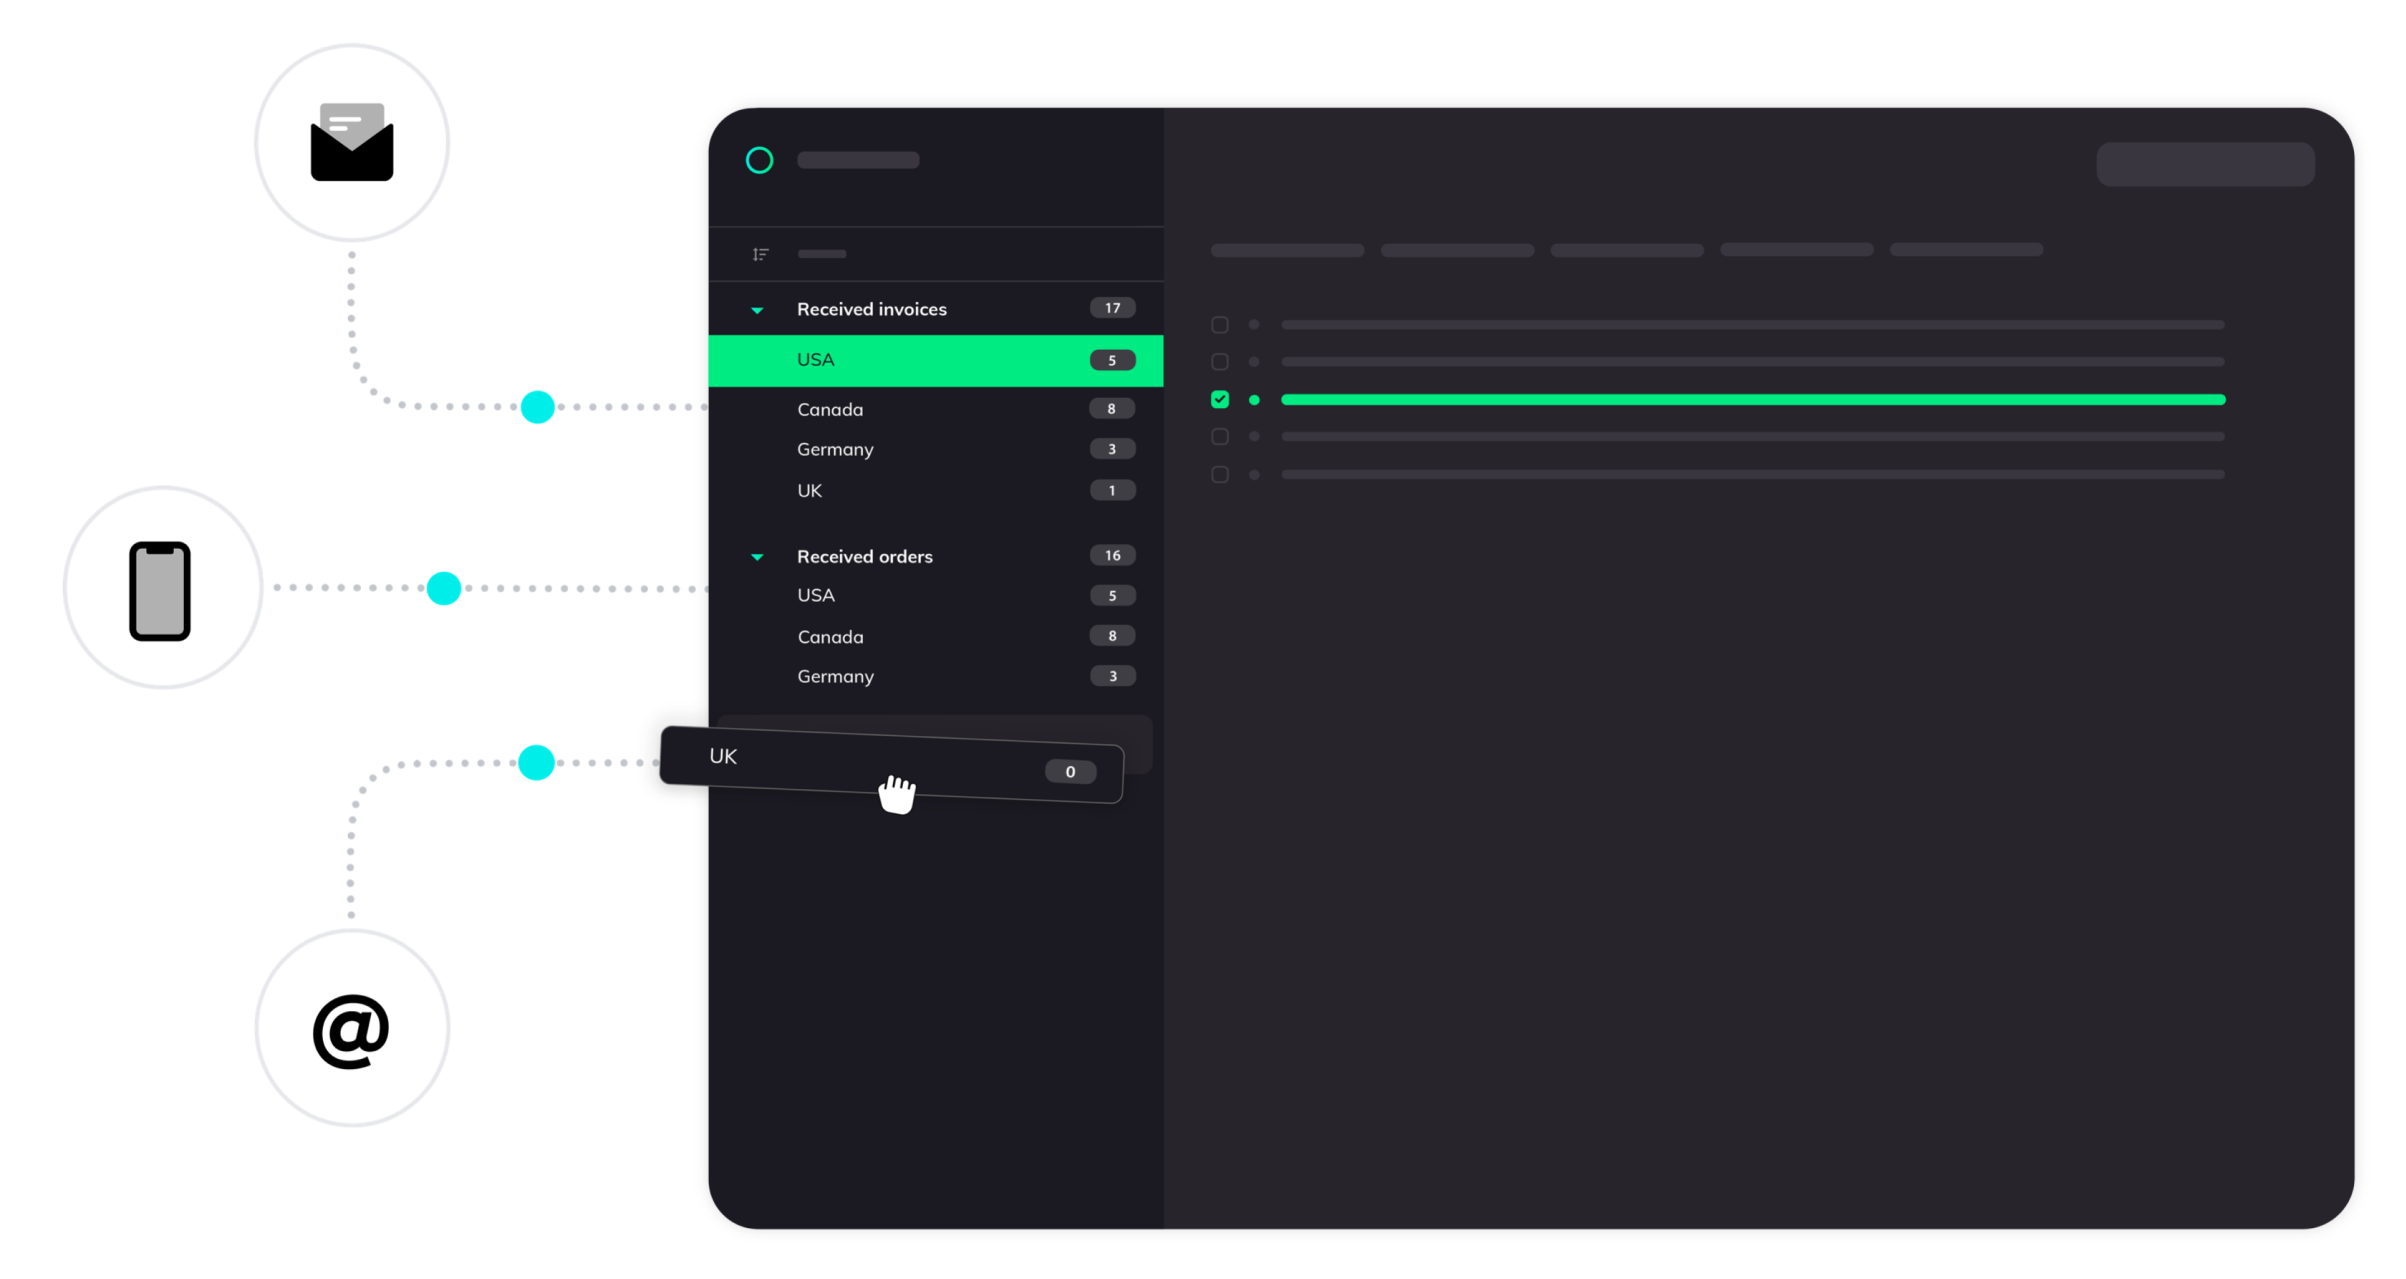Click the sort list icon
This screenshot has height=1279, width=2406.
point(760,254)
